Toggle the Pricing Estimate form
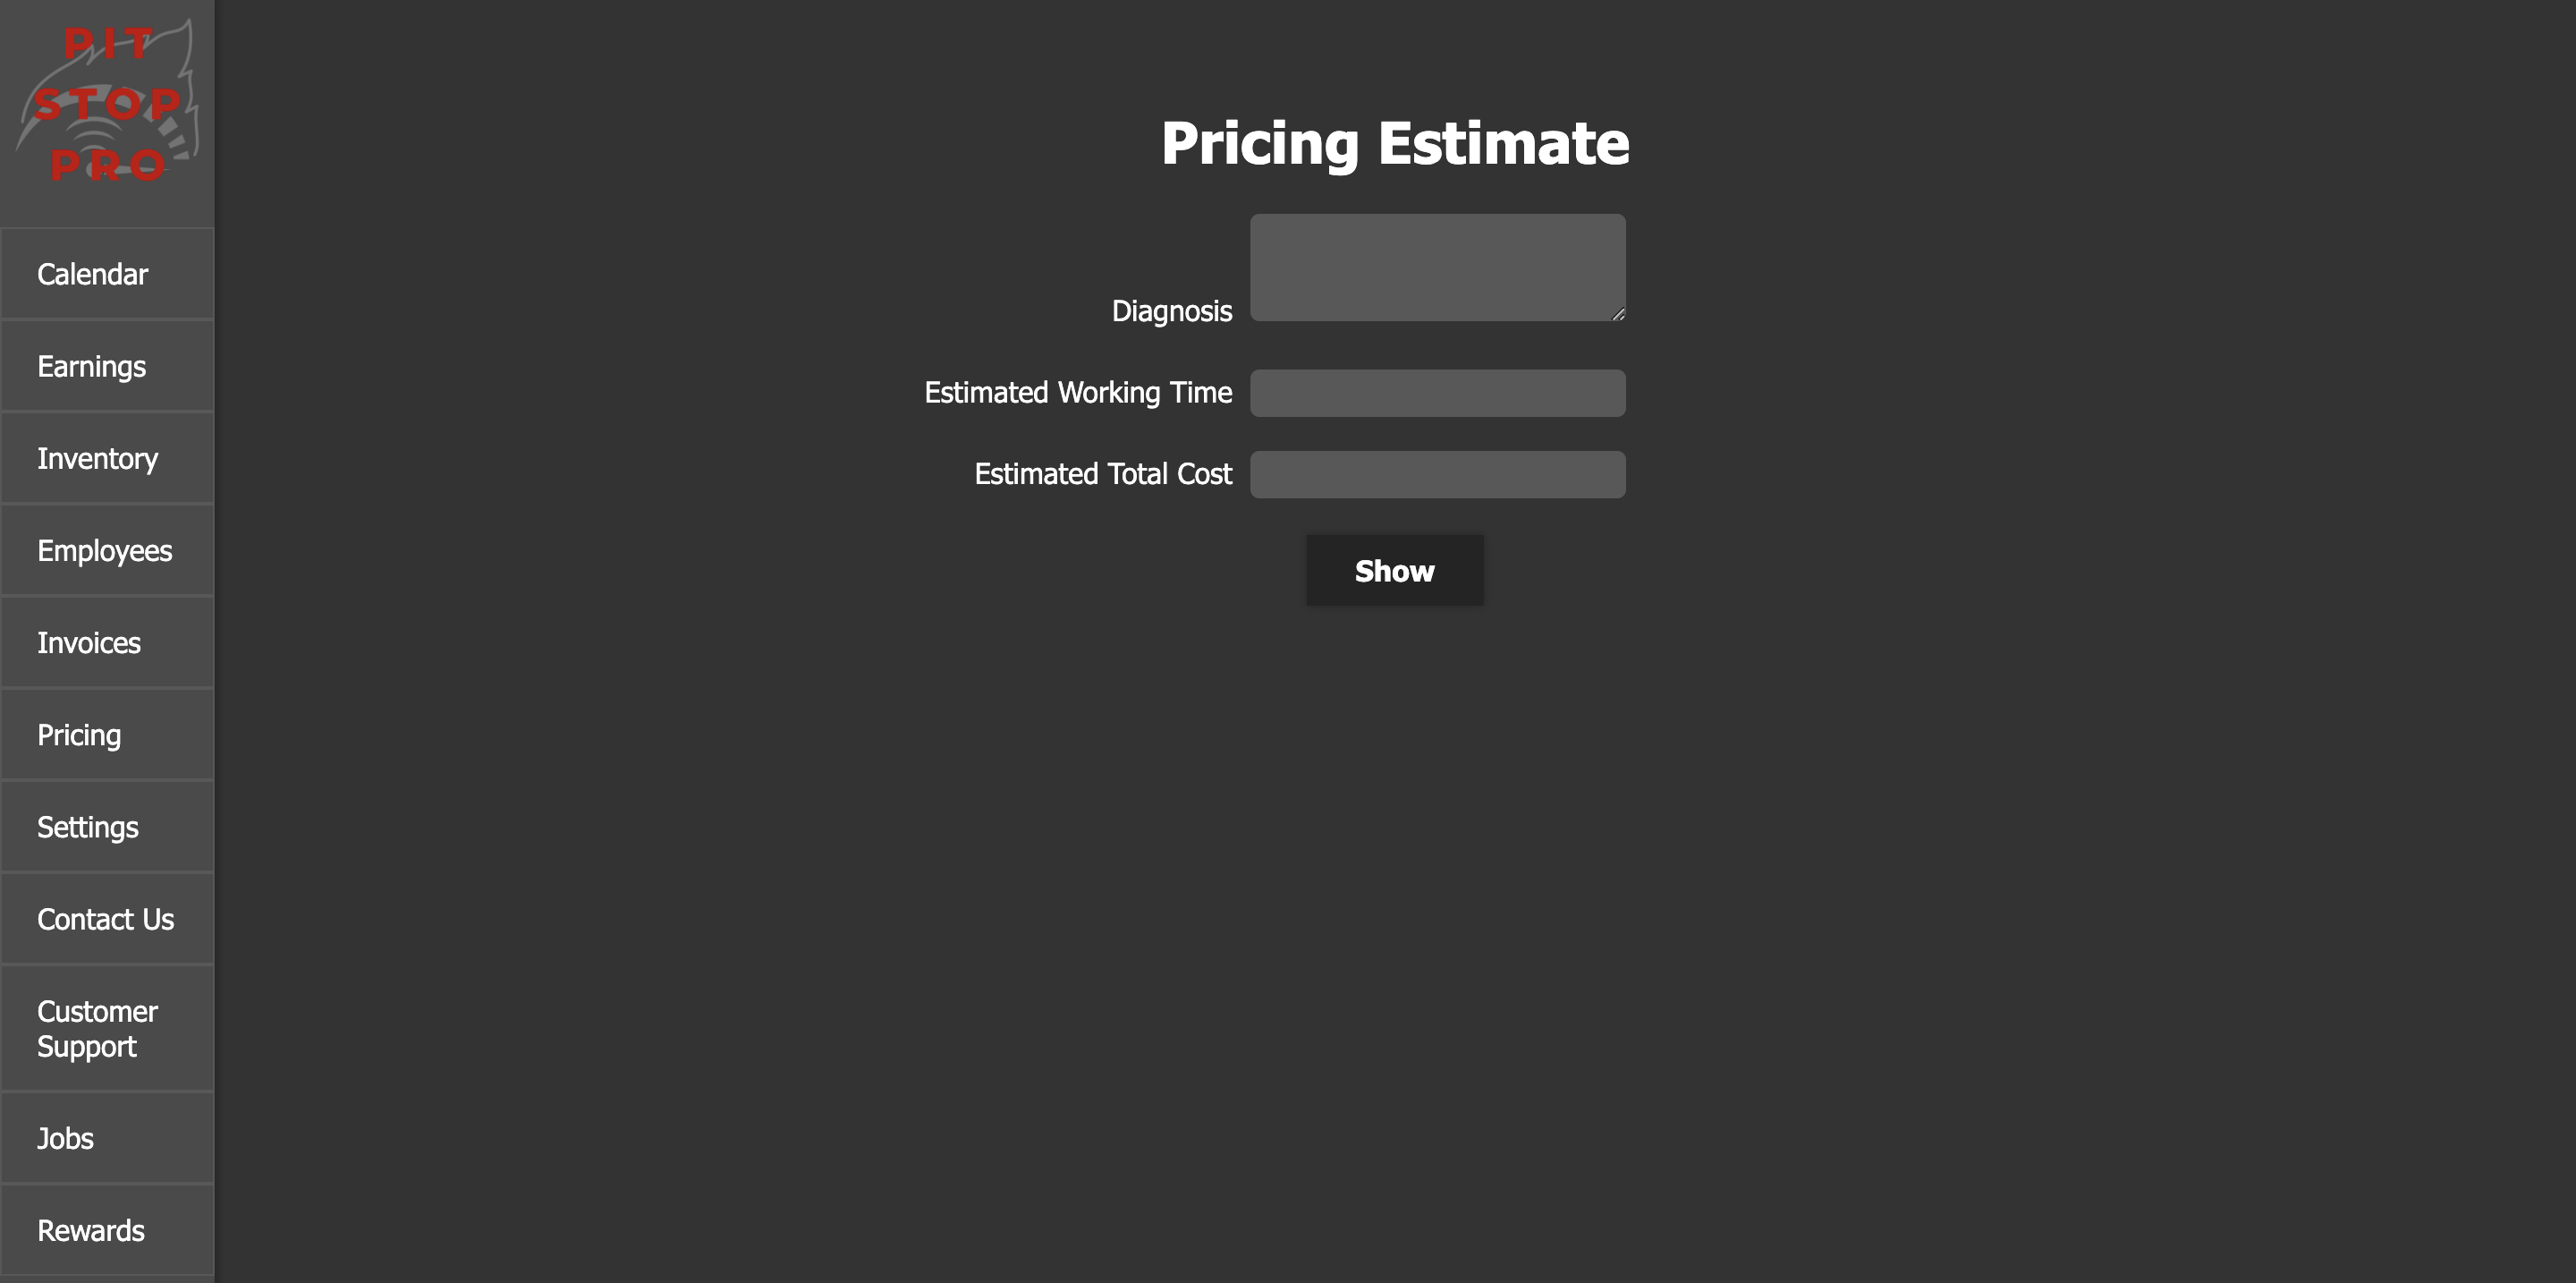This screenshot has width=2576, height=1283. 1394,570
